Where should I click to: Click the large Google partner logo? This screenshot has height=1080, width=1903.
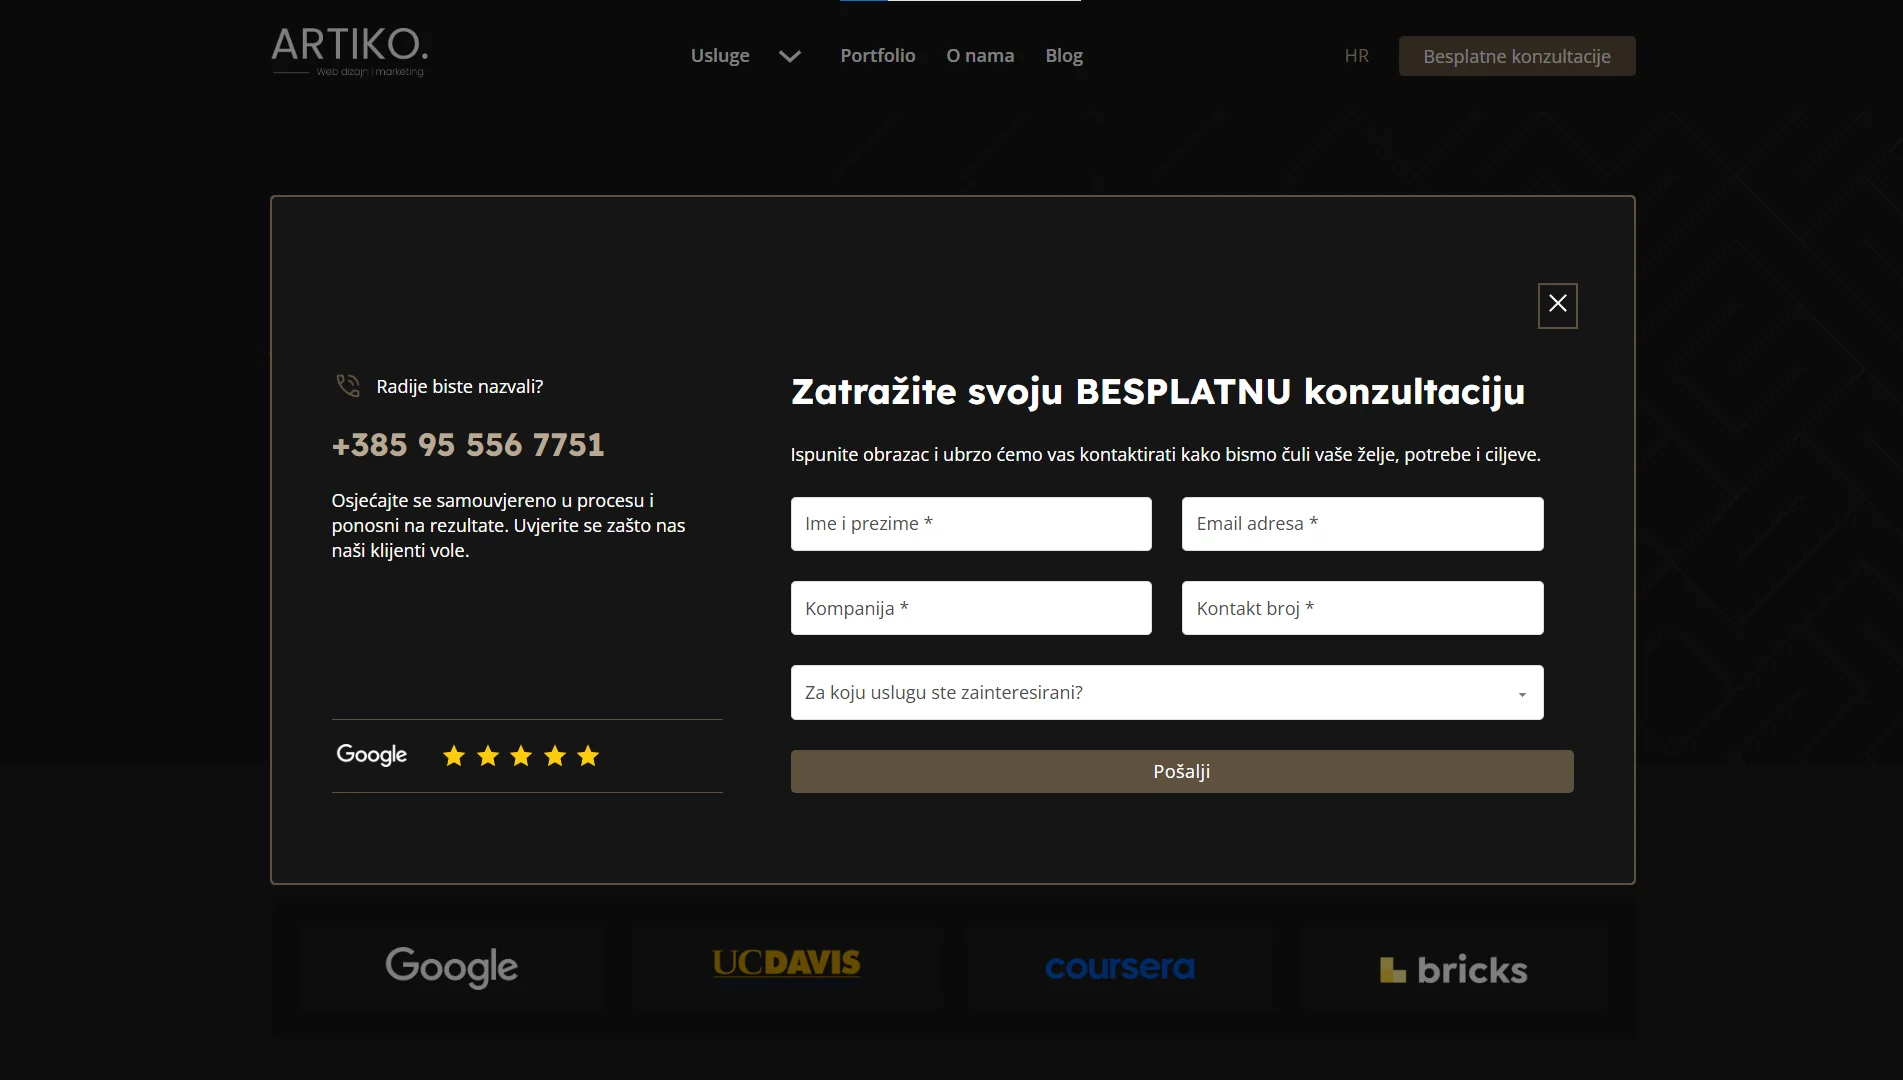(452, 967)
